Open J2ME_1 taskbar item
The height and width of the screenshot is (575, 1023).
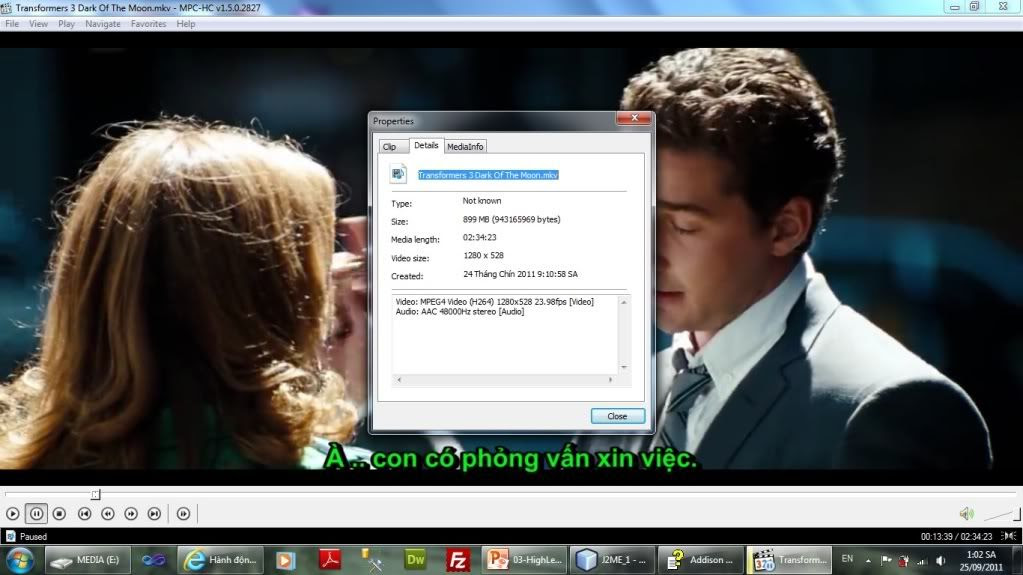[613, 560]
